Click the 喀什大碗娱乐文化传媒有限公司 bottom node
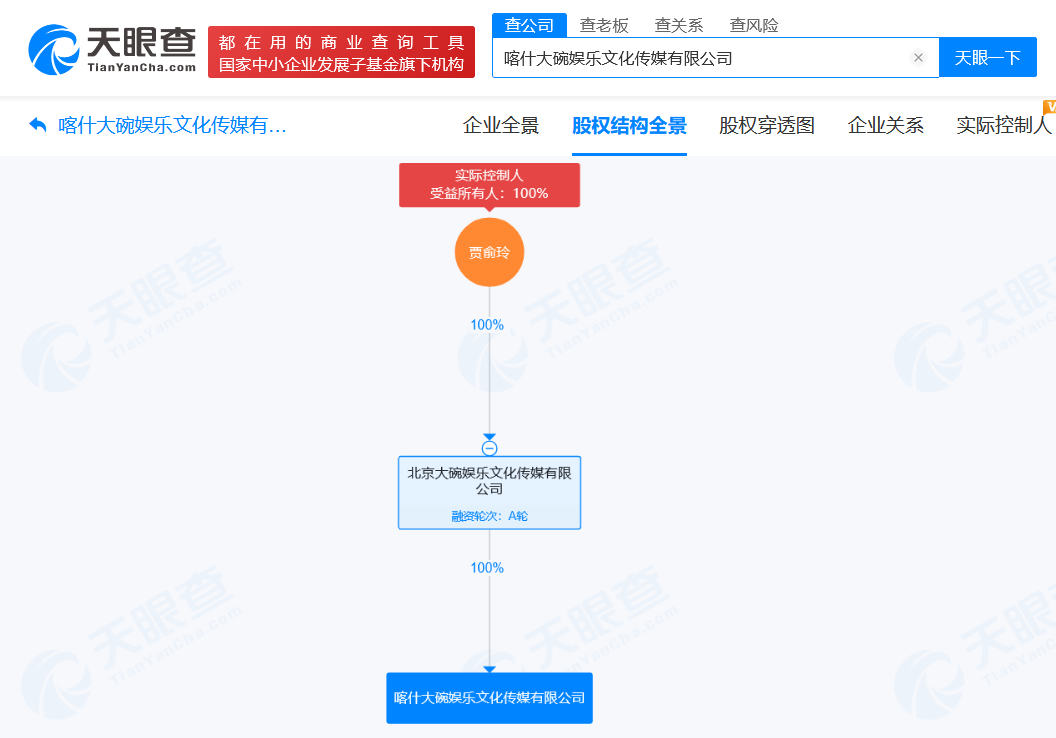The height and width of the screenshot is (738, 1056). (489, 698)
